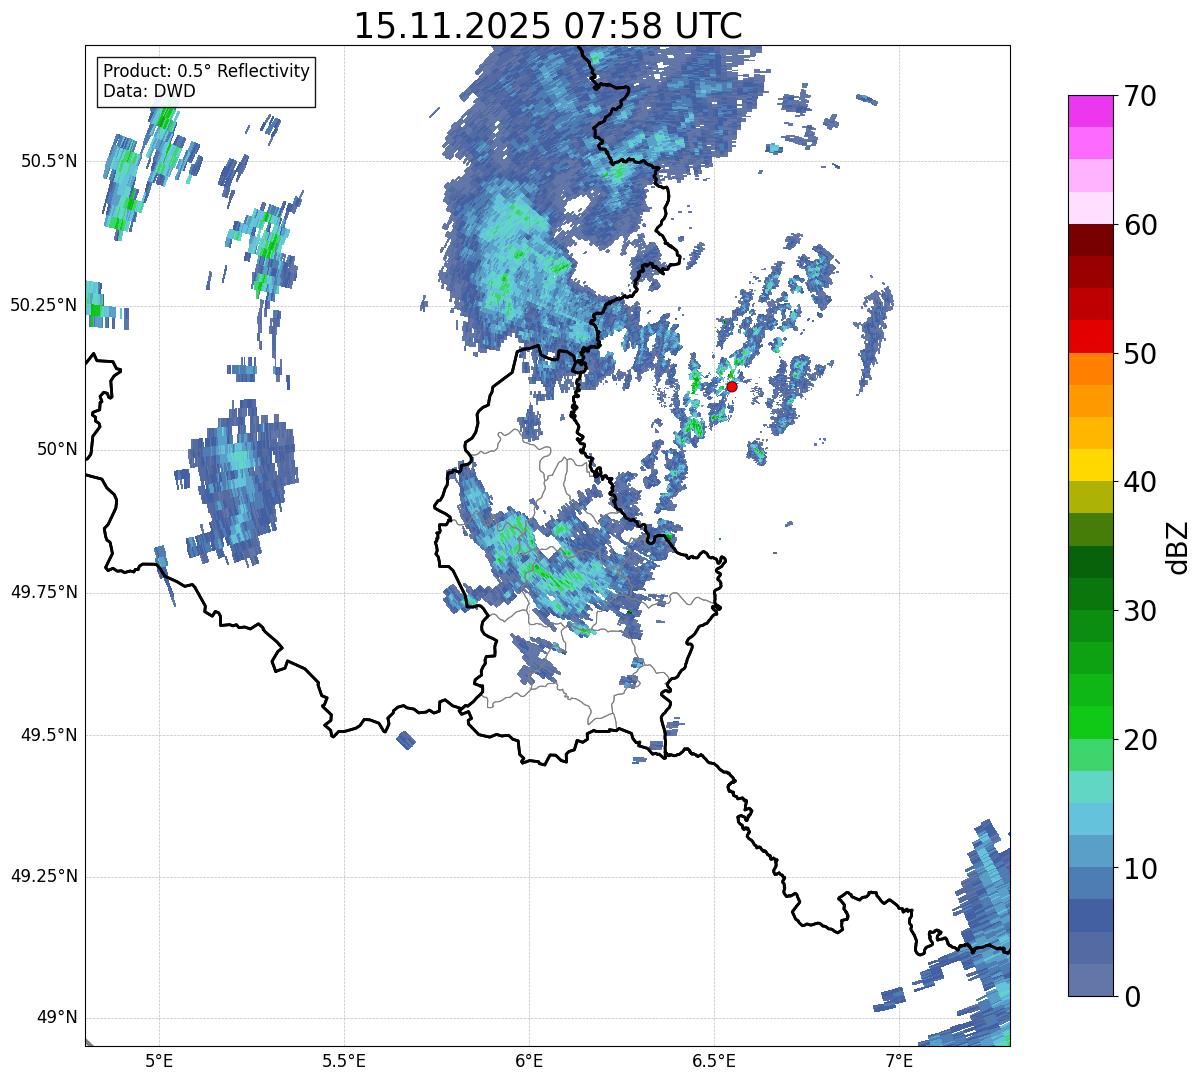Image resolution: width=1202 pixels, height=1081 pixels.
Task: Click the 7°E longitude label
Action: pyautogui.click(x=899, y=1061)
